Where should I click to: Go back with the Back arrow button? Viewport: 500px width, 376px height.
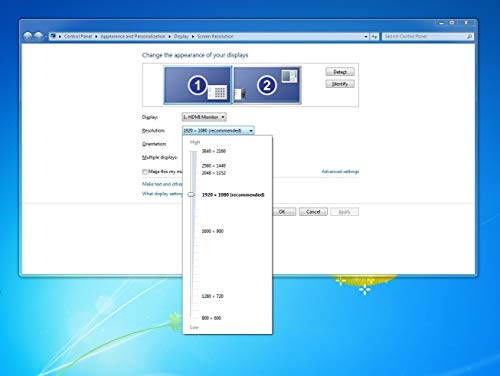28,36
